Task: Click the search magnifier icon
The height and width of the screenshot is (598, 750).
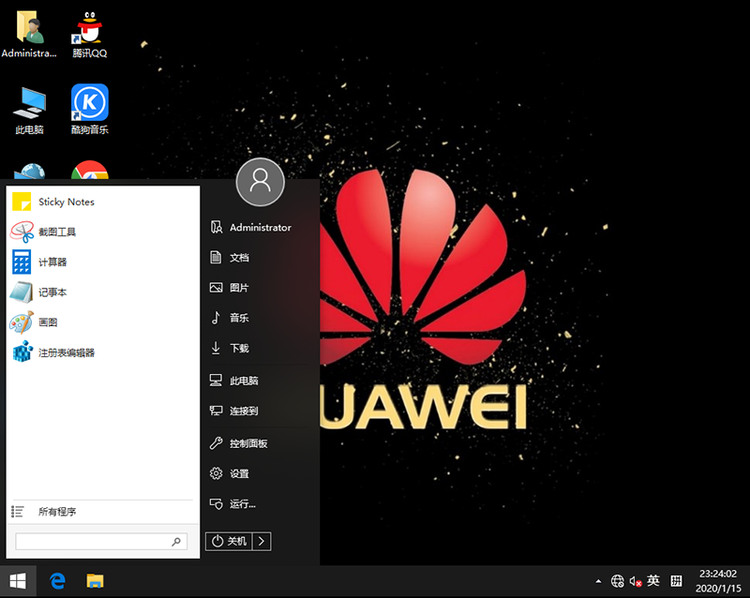Action: (176, 542)
